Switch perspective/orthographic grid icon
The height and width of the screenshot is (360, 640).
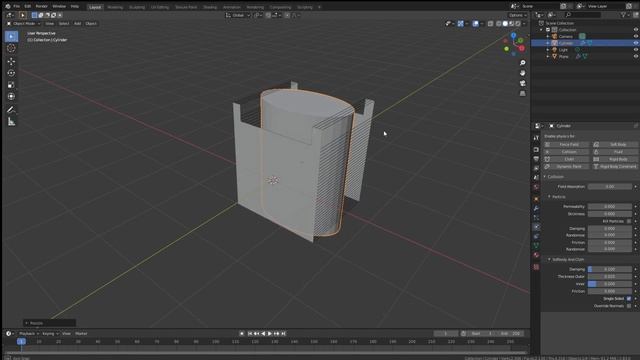(522, 93)
